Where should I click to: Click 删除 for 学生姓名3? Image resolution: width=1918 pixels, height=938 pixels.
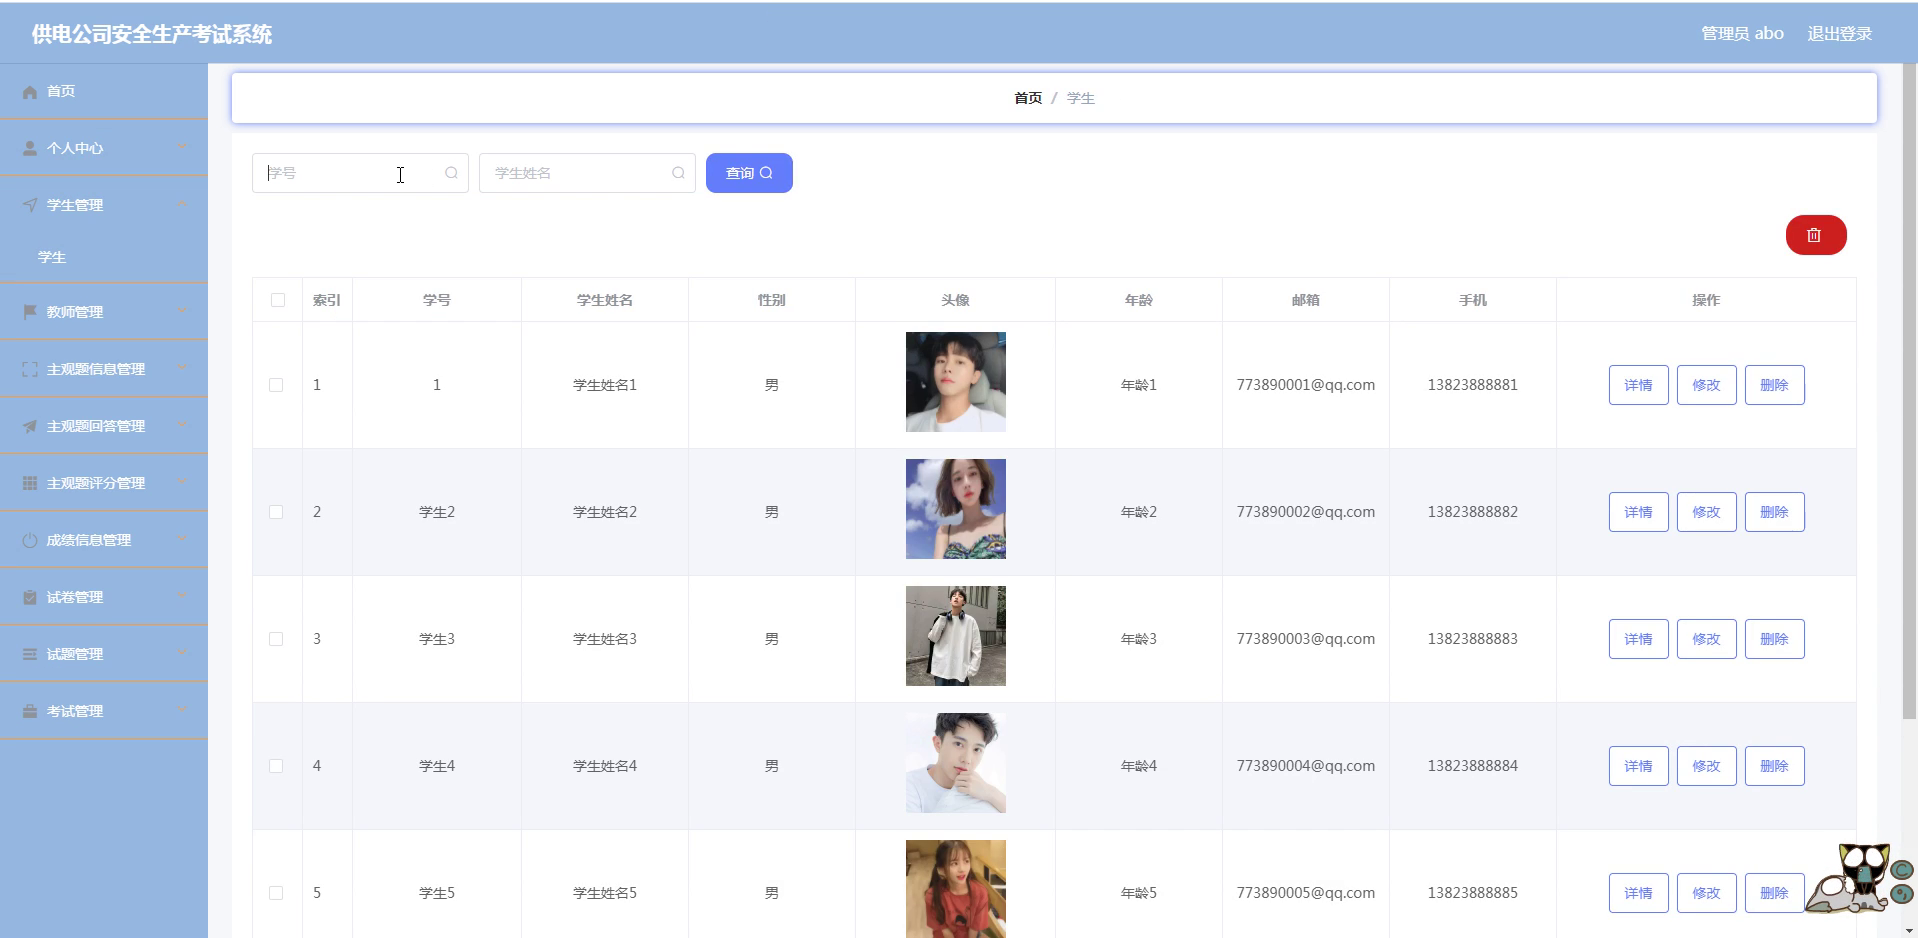click(1774, 639)
